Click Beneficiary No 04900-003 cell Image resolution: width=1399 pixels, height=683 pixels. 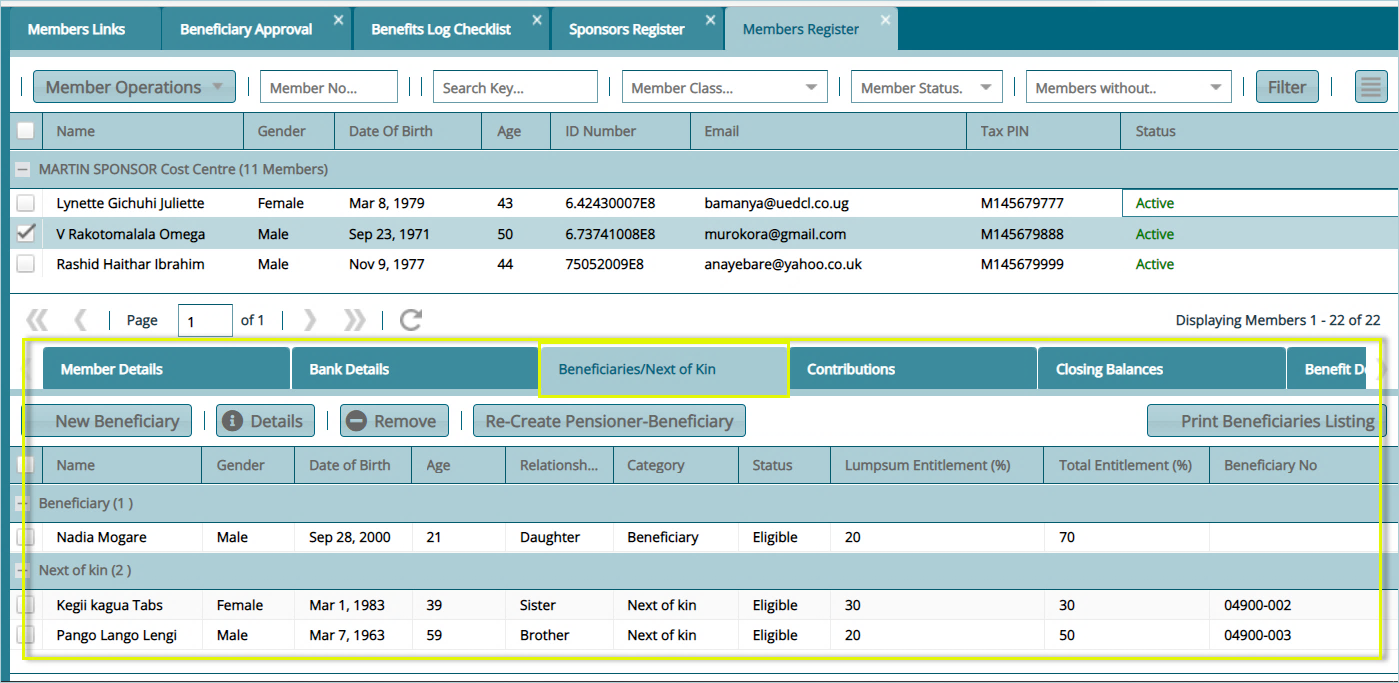click(x=1257, y=635)
